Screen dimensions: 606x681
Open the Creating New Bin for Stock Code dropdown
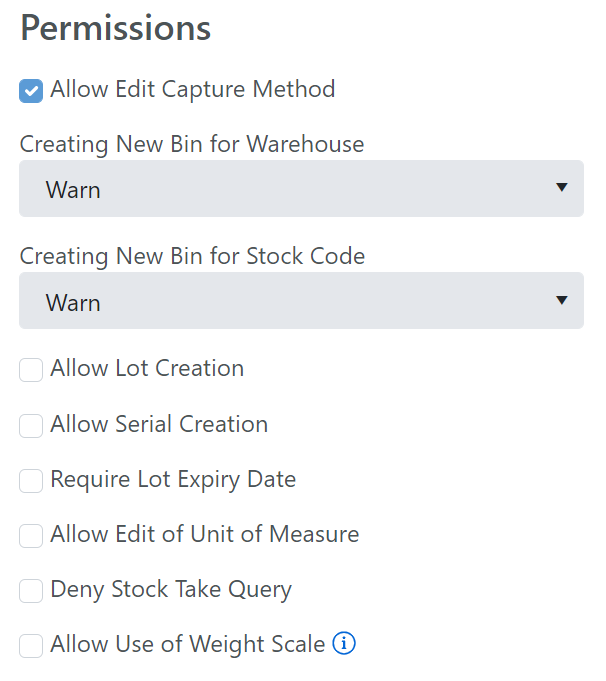301,301
